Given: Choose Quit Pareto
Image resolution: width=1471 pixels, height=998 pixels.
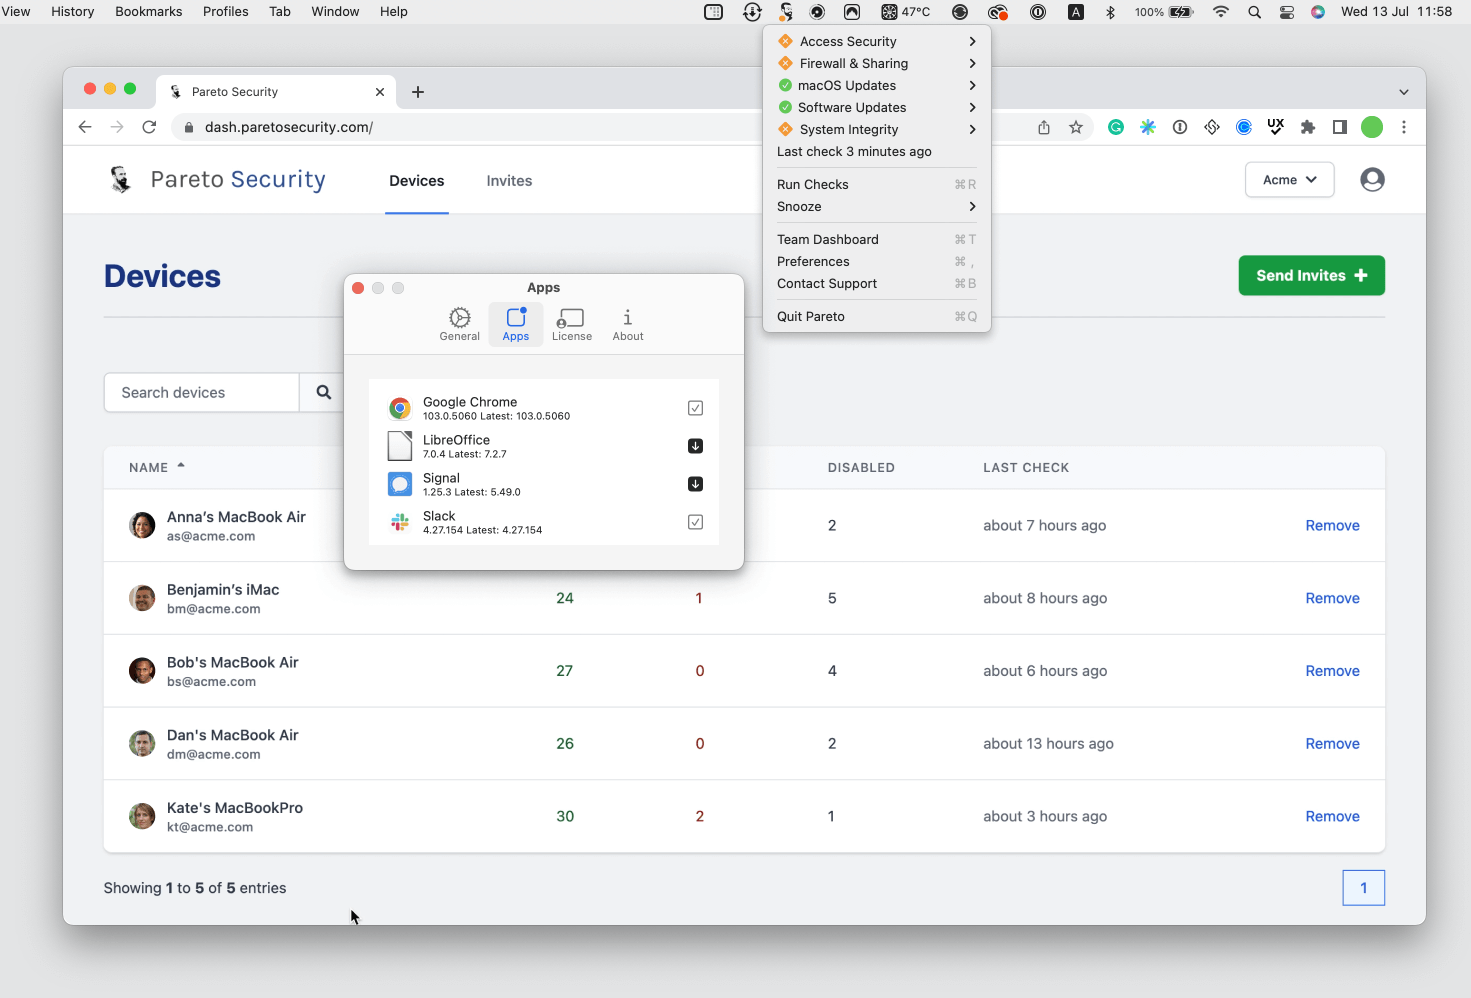Looking at the screenshot, I should (877, 316).
